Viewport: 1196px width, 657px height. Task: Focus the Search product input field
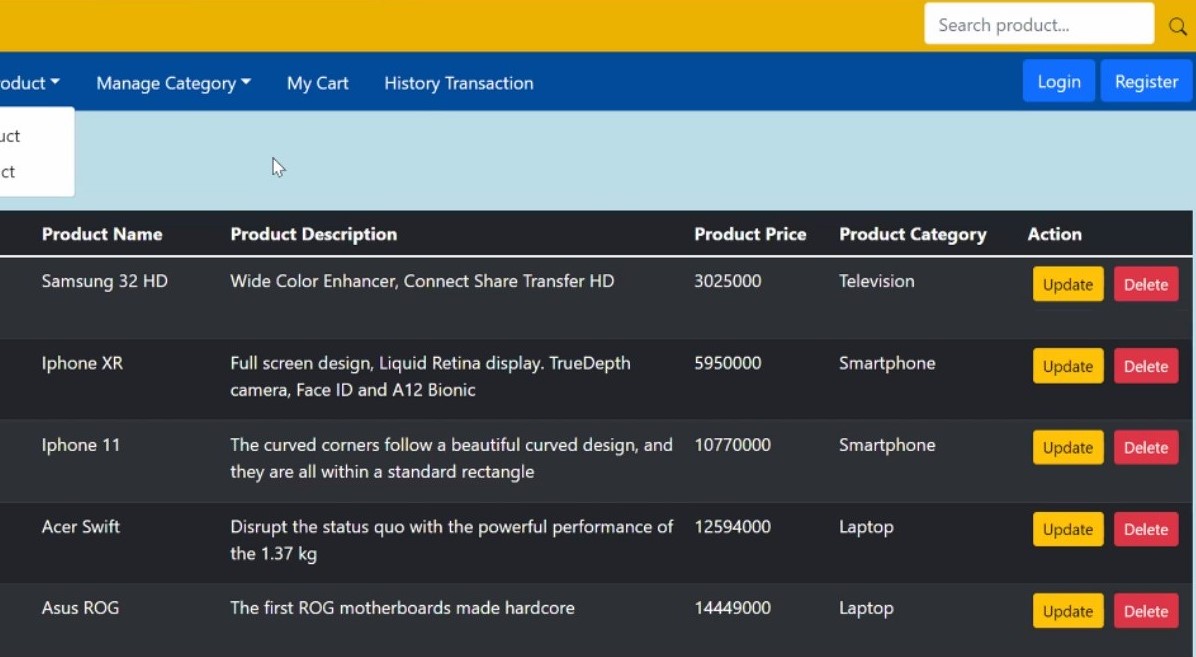(x=1039, y=24)
